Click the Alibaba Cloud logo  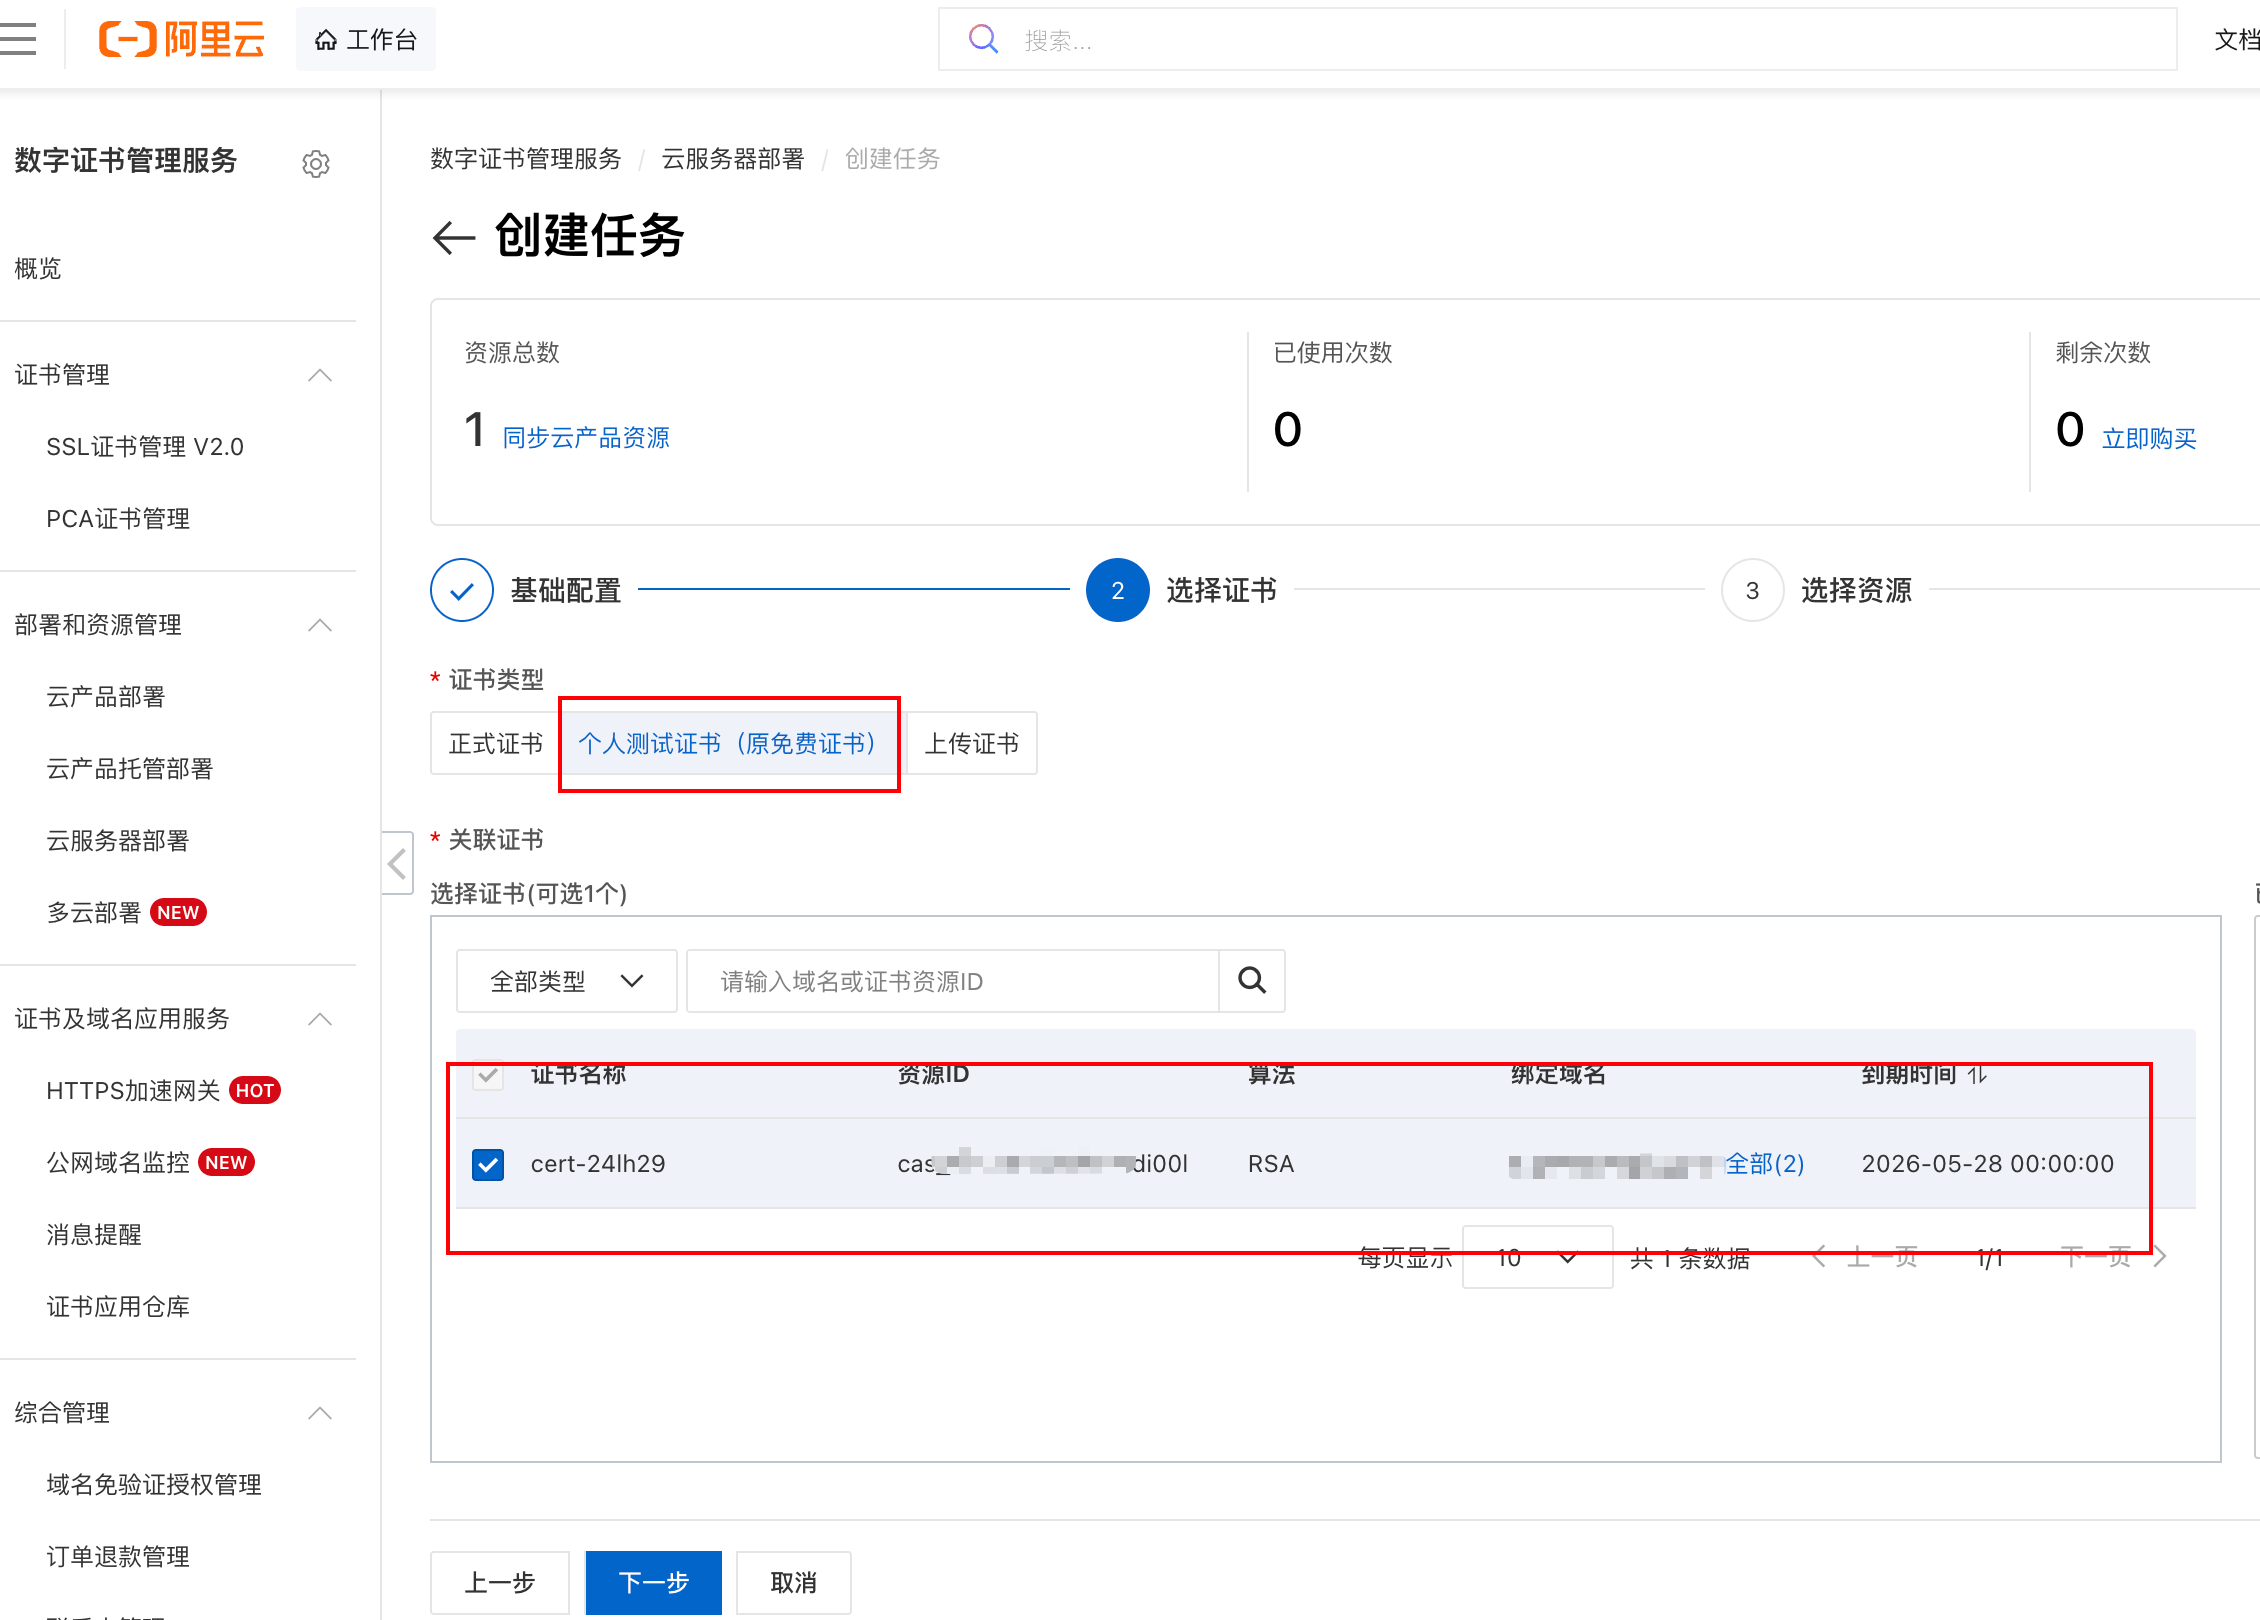click(181, 39)
